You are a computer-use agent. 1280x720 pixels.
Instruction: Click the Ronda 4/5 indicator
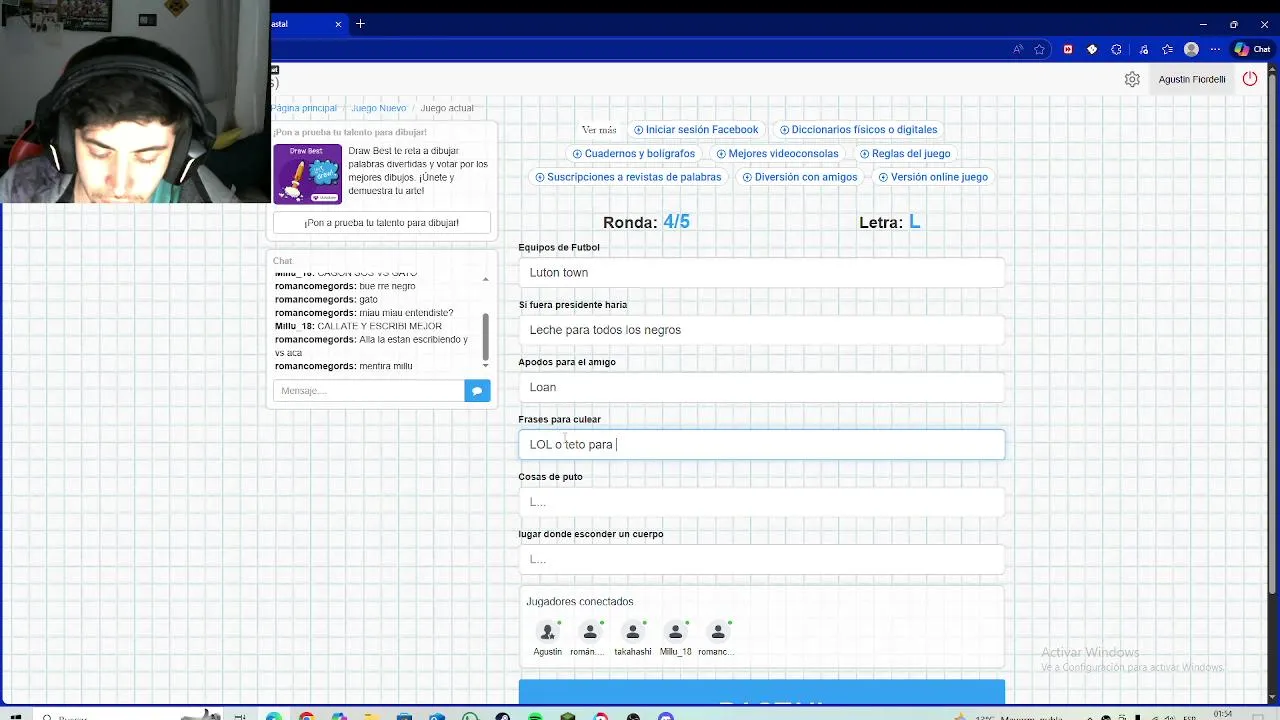(x=646, y=222)
